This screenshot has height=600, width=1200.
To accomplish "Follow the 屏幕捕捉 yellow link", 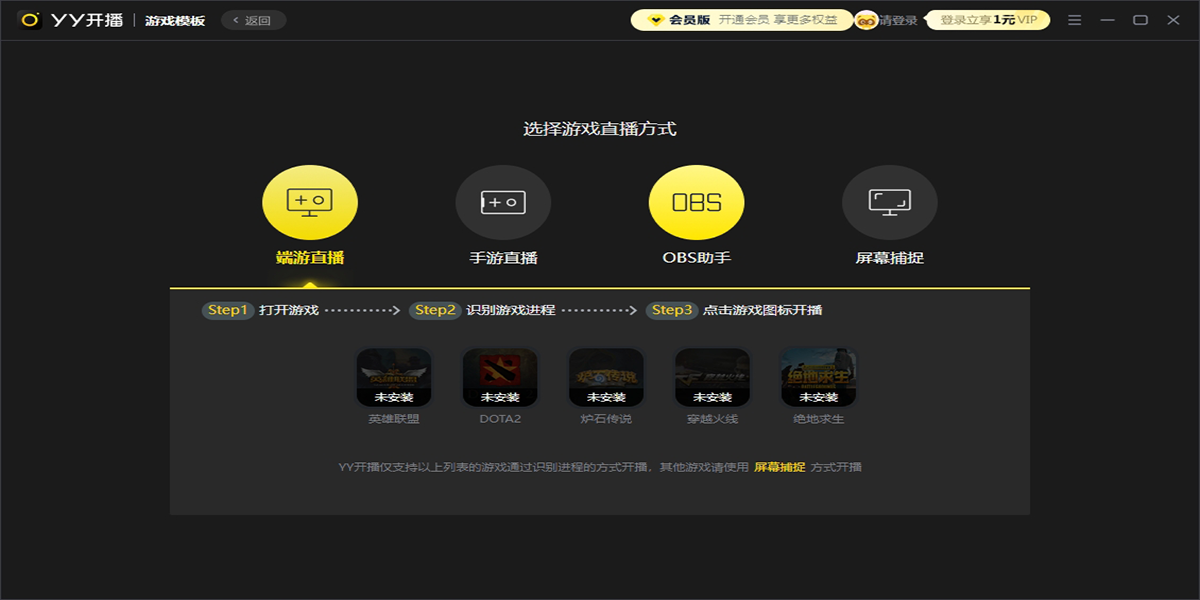I will [779, 467].
